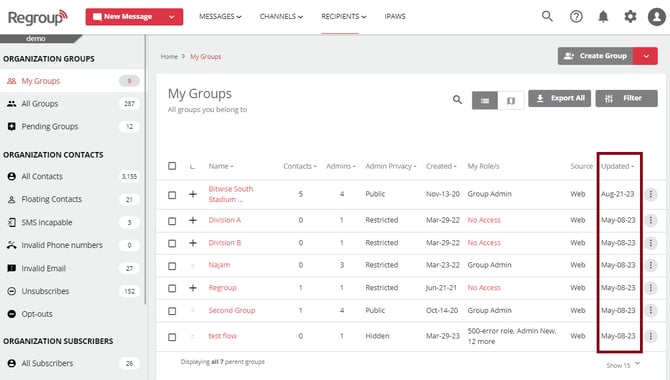Viewport: 670px width, 380px height.
Task: Sort by Updated column
Action: pyautogui.click(x=617, y=166)
